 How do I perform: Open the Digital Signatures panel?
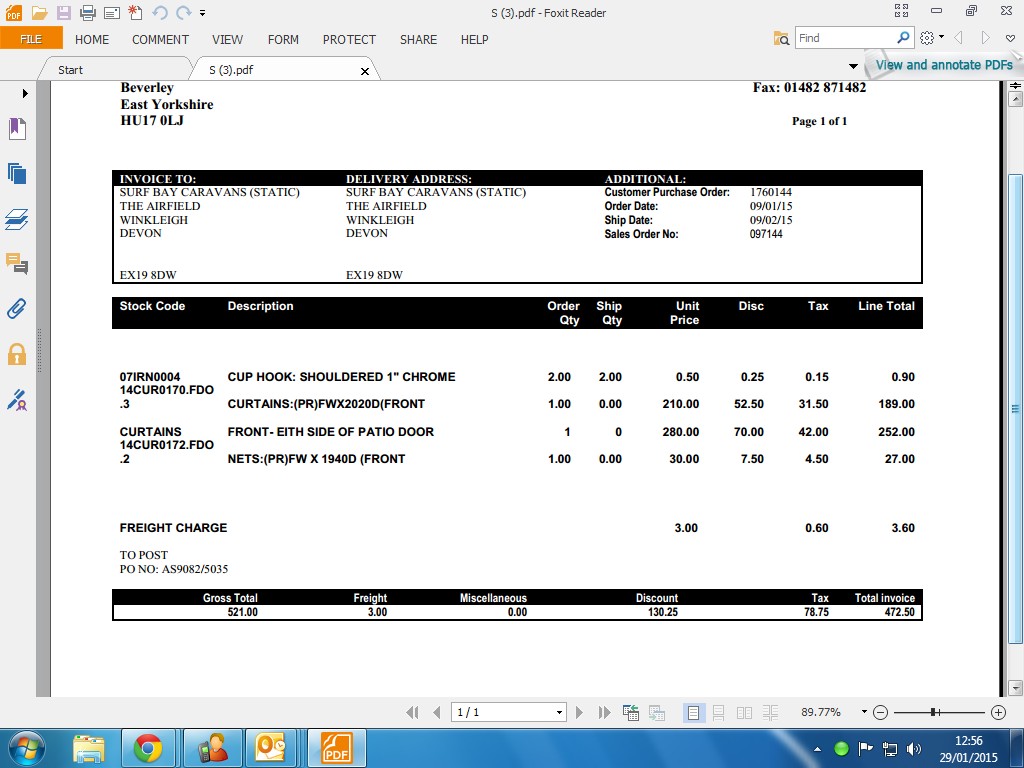coord(17,400)
